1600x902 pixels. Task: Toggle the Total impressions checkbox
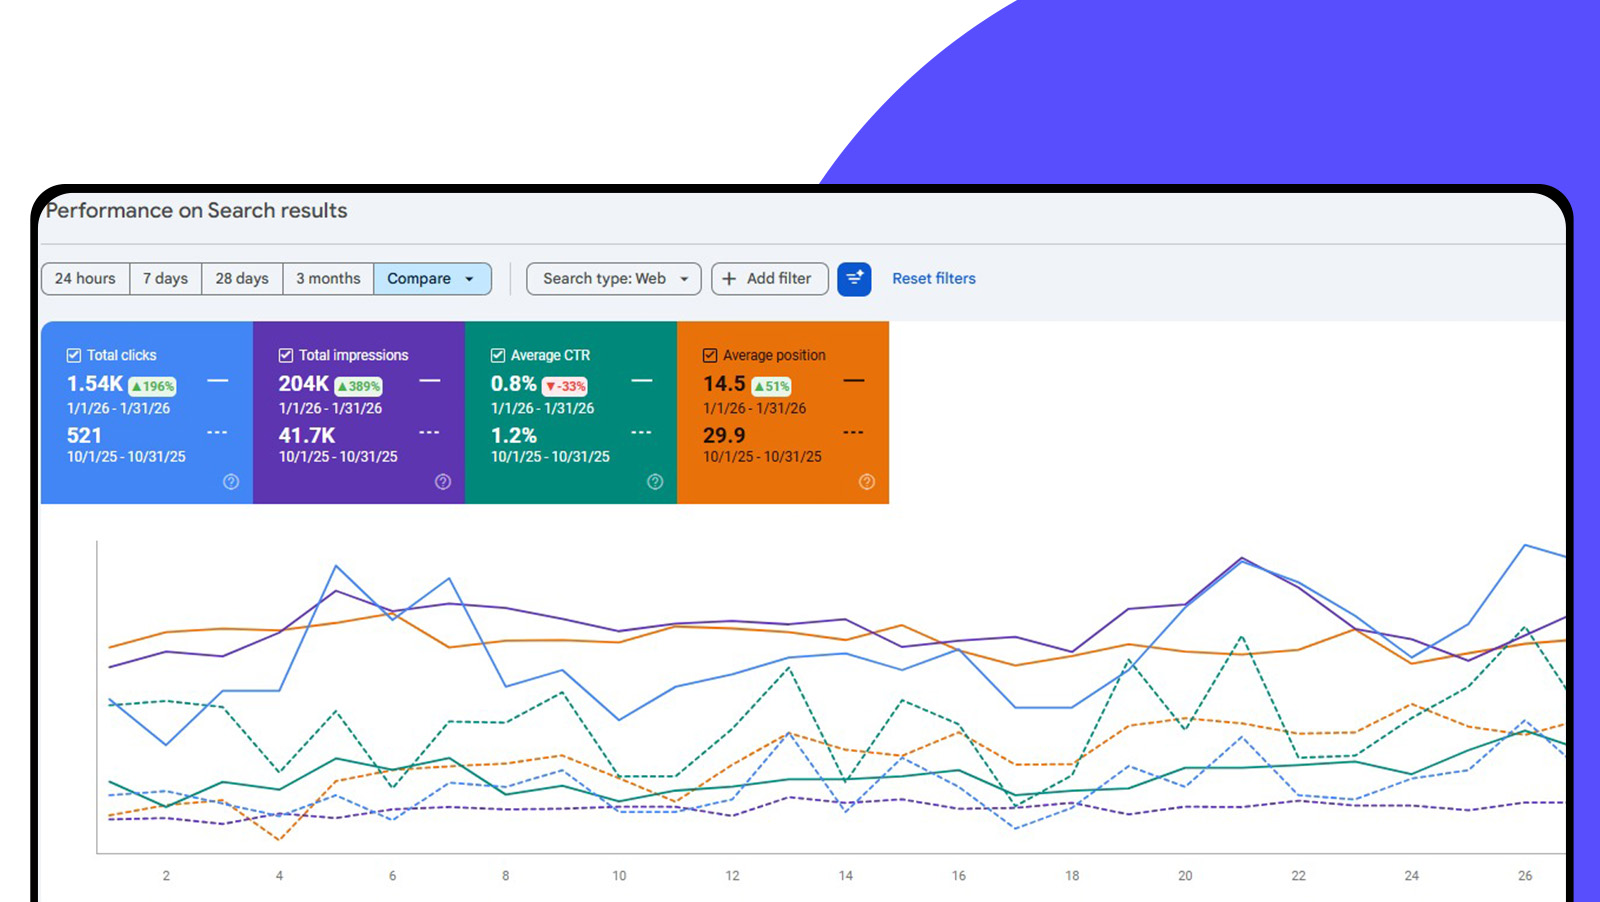pyautogui.click(x=286, y=355)
